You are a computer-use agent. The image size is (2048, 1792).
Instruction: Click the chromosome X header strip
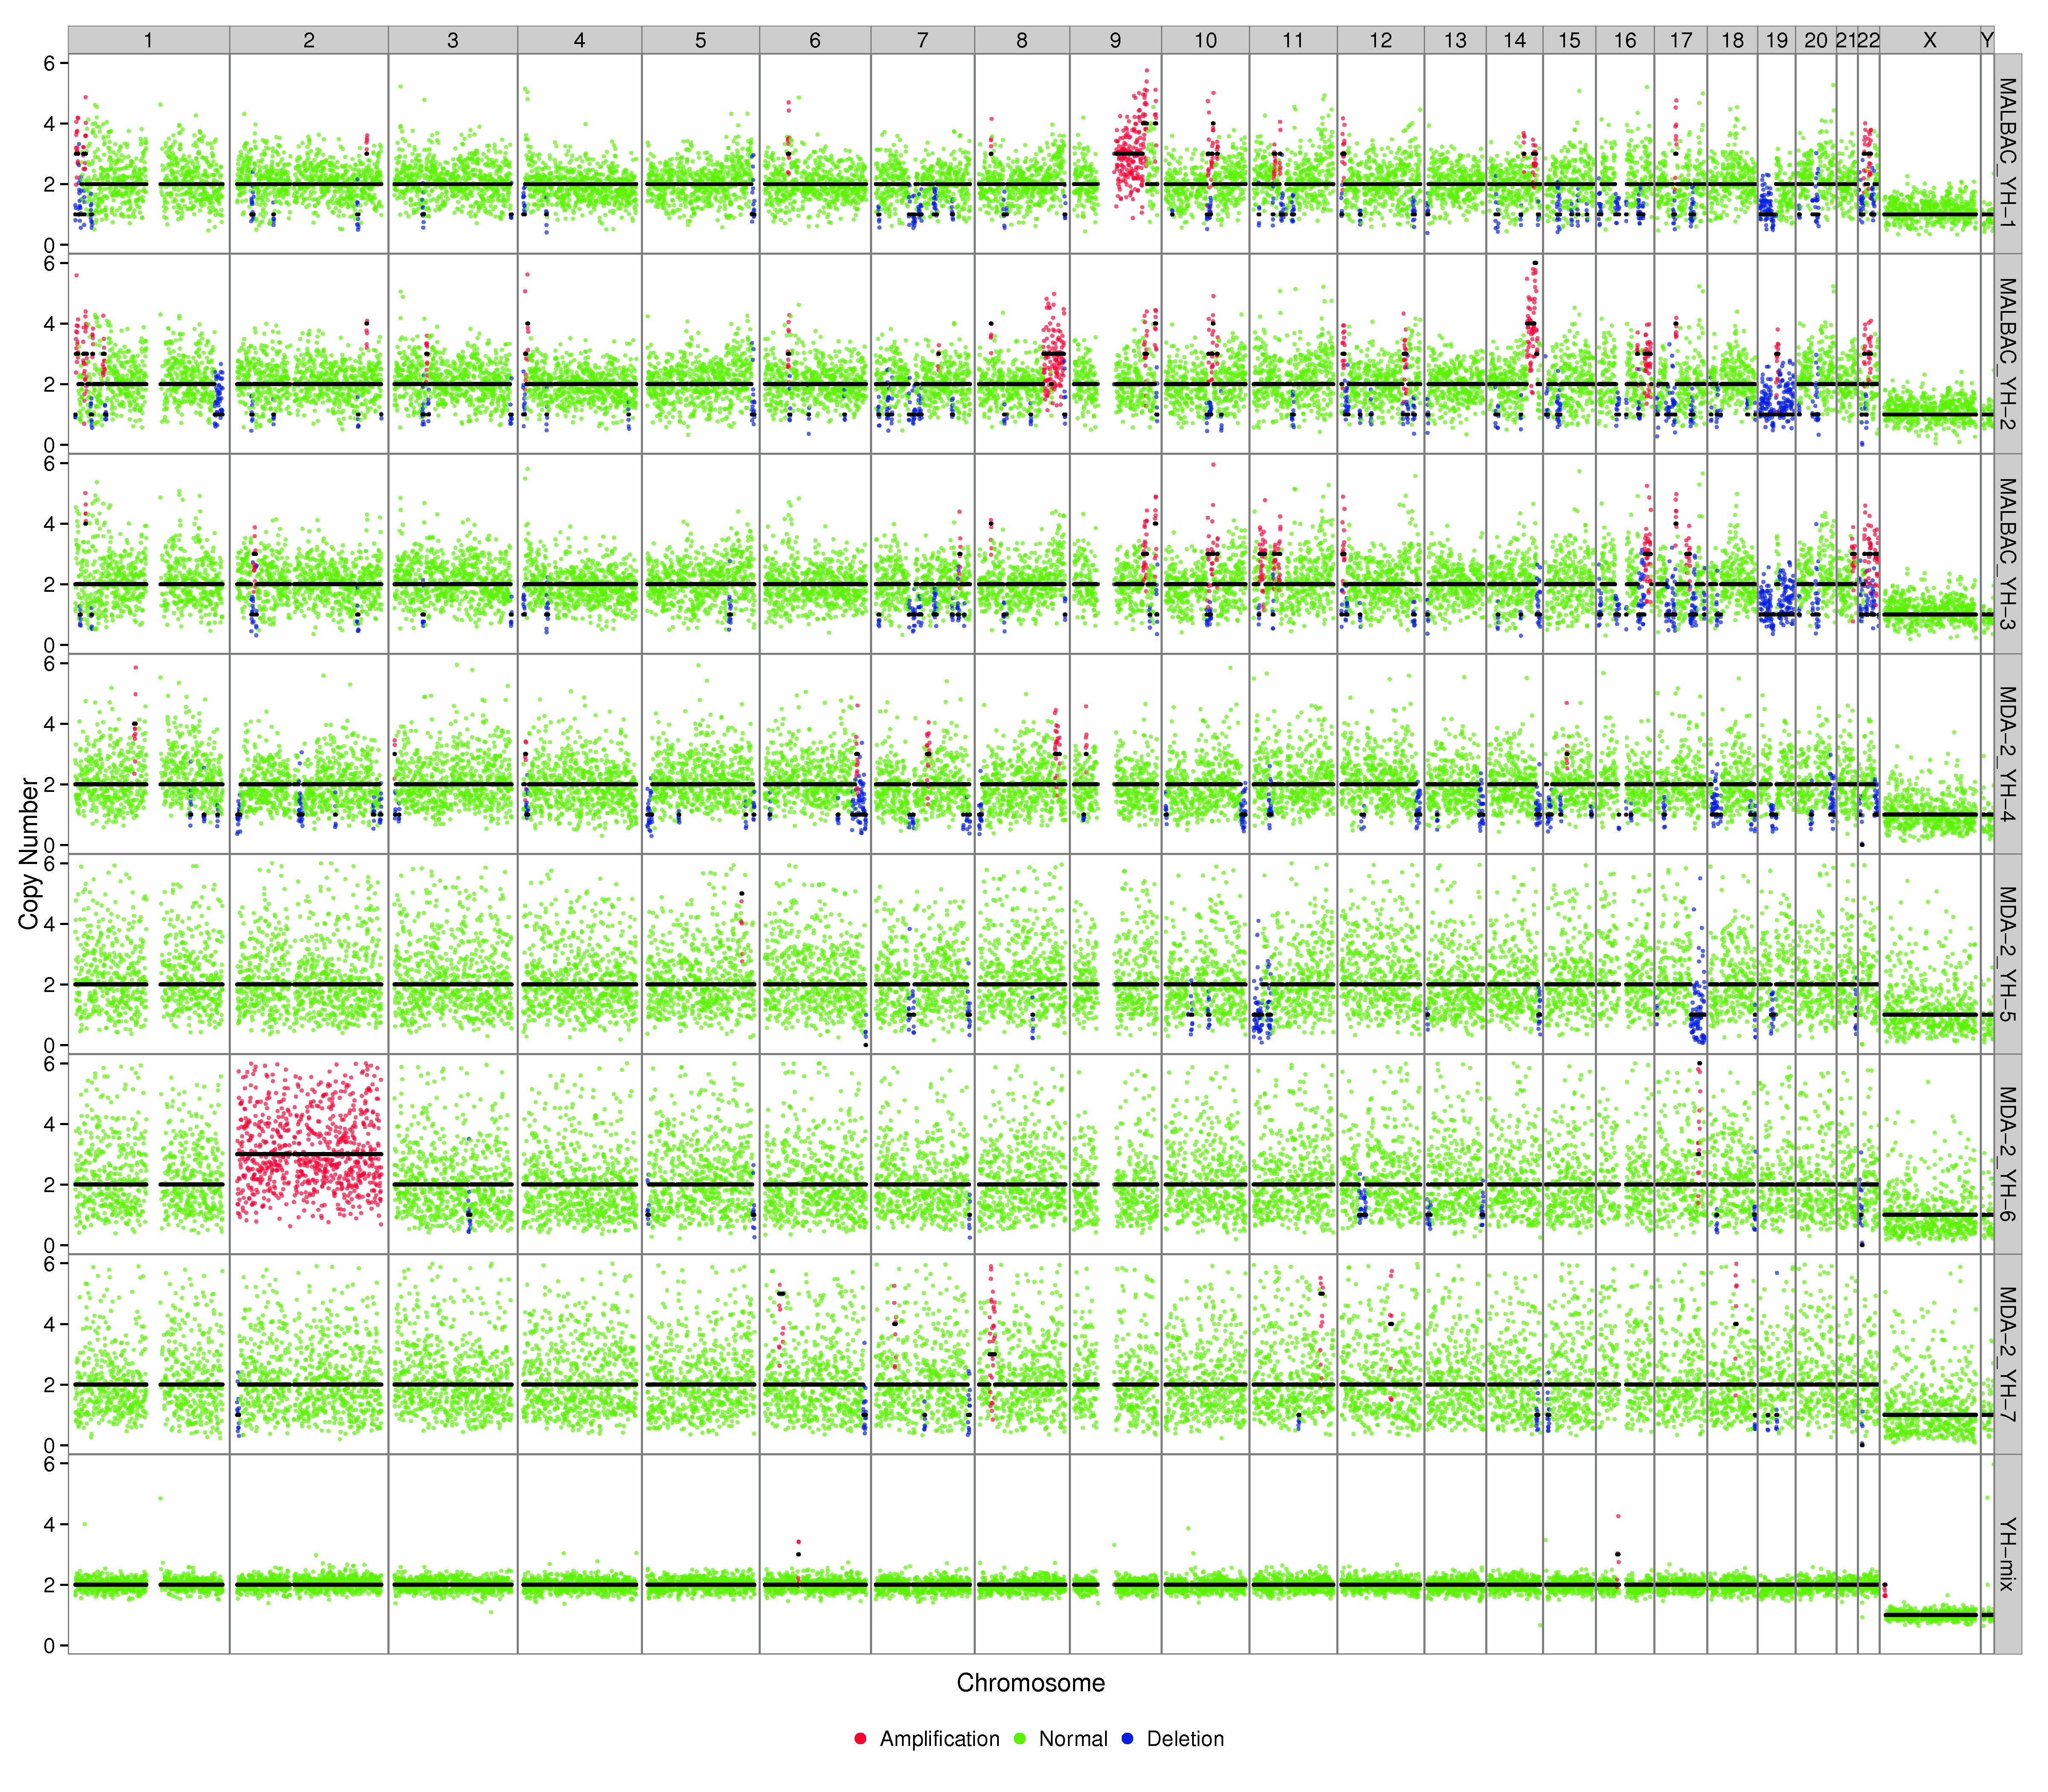coord(1930,40)
